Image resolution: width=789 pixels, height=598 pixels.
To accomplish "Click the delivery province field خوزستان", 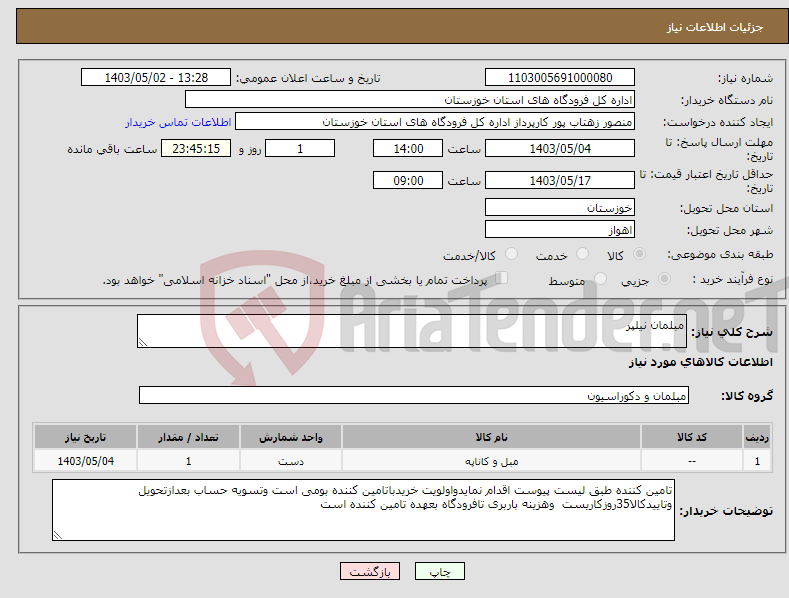I will [x=560, y=207].
